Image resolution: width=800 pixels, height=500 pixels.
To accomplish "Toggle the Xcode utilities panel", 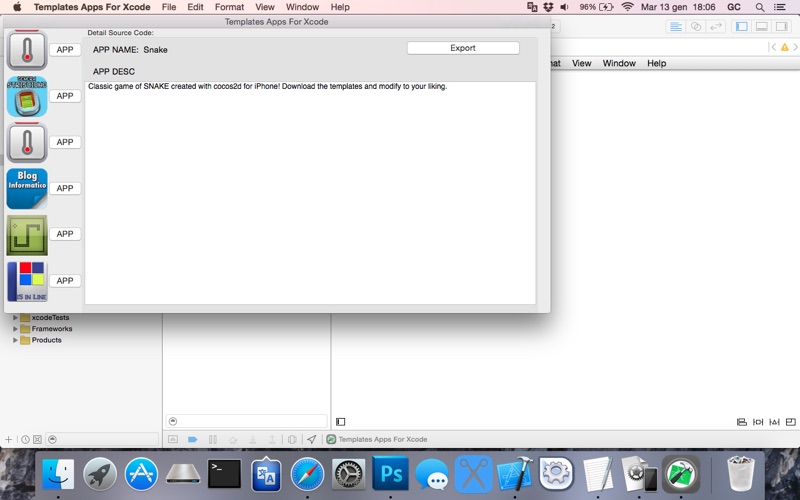I will [781, 27].
